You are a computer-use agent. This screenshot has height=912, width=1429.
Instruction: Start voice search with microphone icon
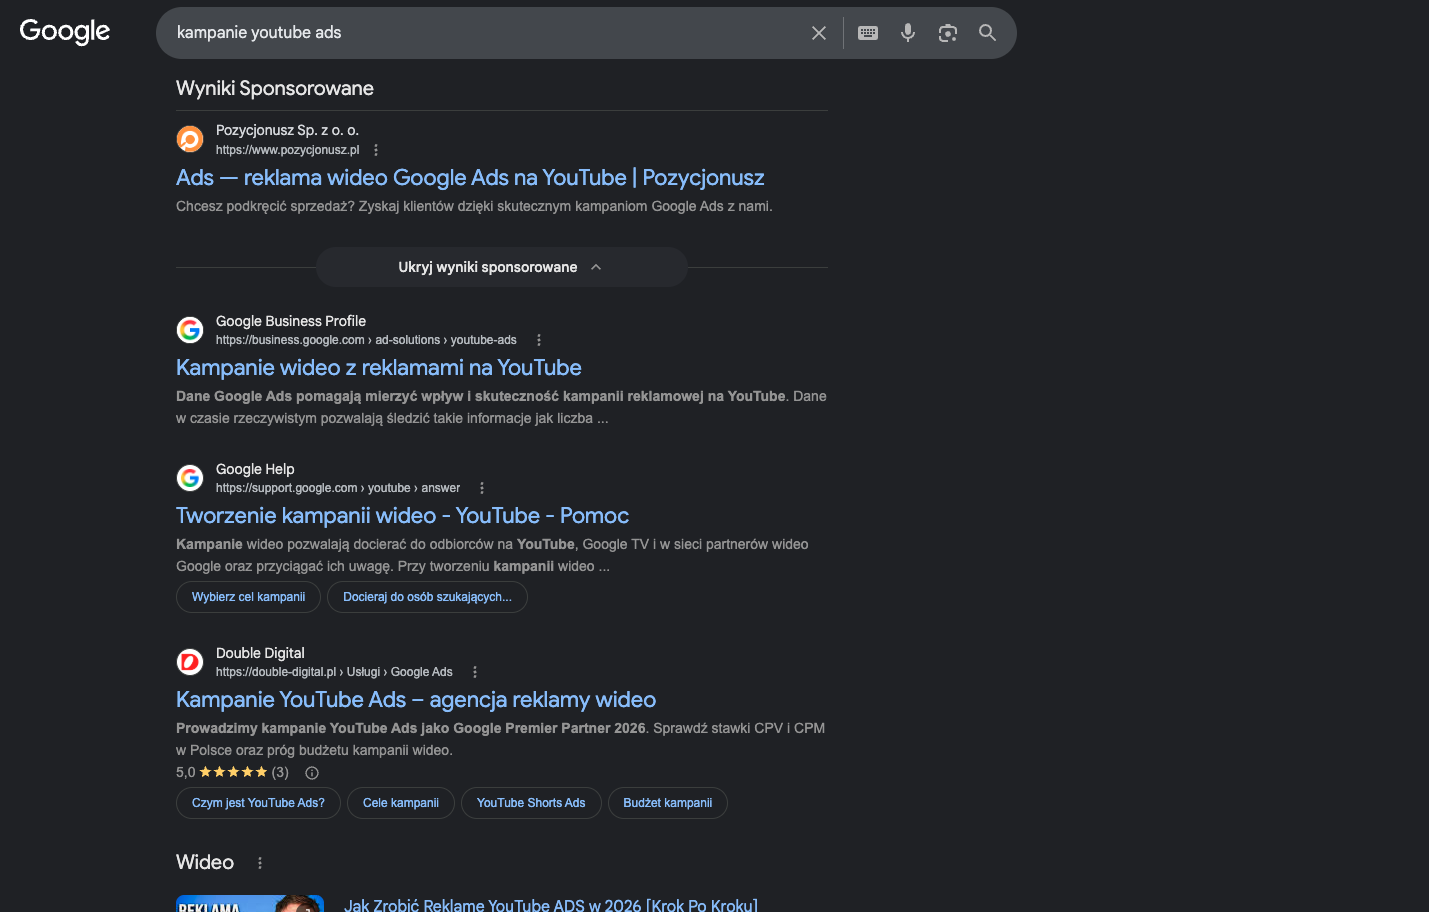[x=908, y=33]
